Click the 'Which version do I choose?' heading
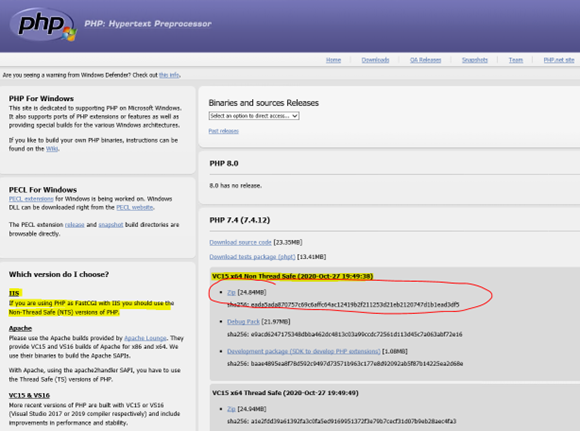 point(59,275)
